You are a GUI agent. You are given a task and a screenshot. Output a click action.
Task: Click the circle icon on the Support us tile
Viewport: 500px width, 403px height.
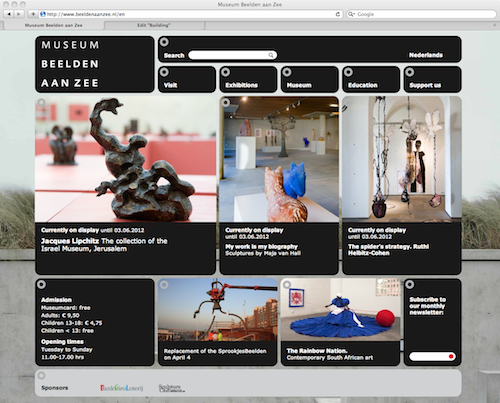click(x=410, y=72)
